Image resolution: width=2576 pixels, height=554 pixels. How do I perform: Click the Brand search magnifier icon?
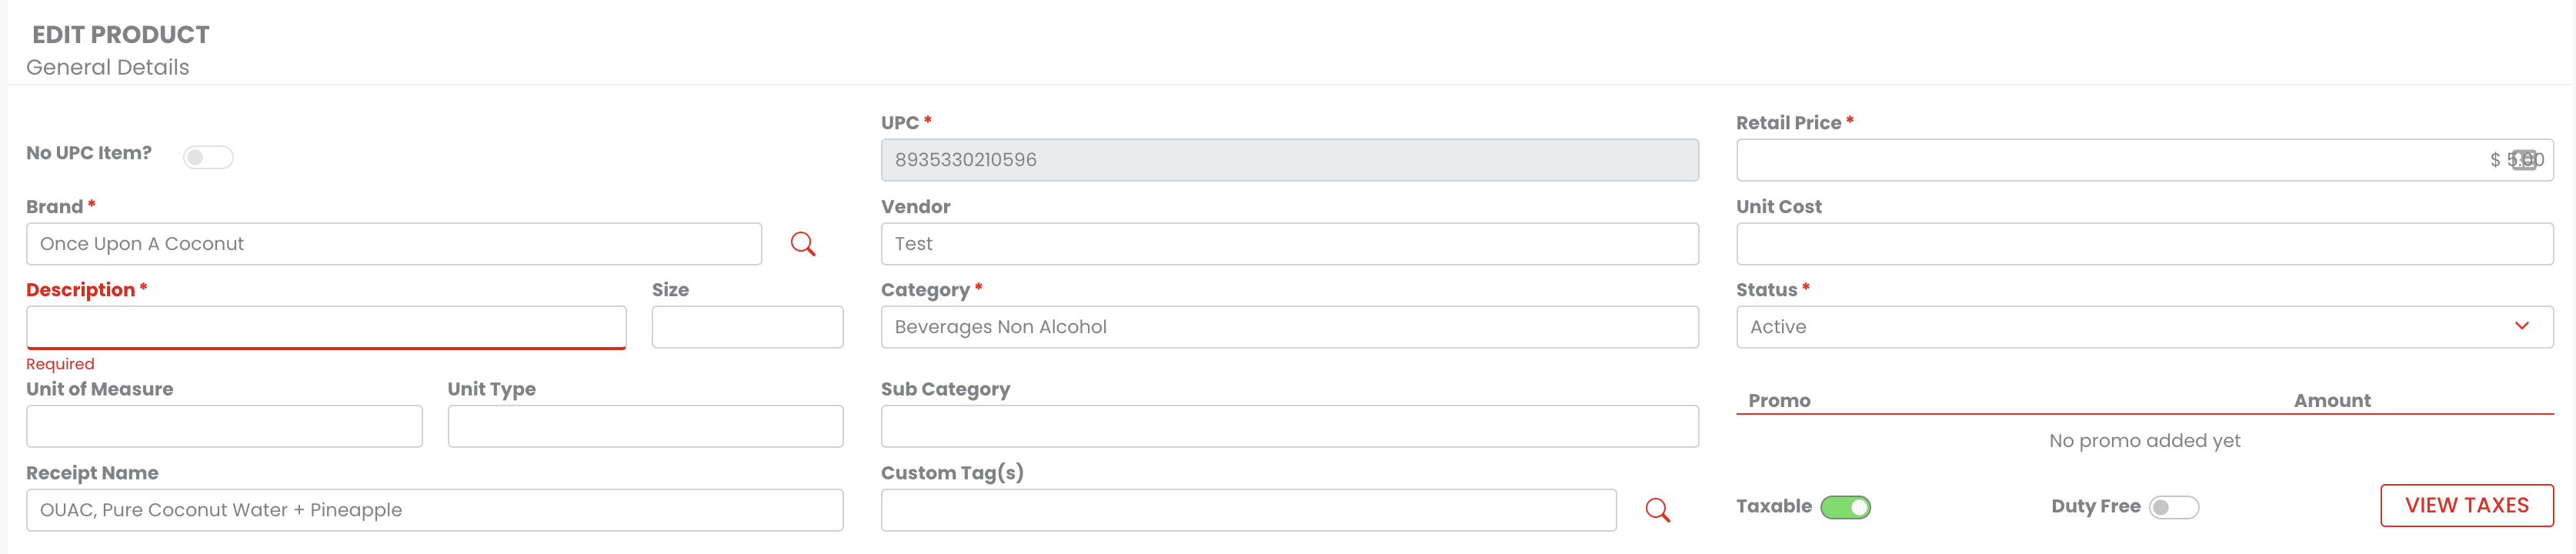point(803,244)
